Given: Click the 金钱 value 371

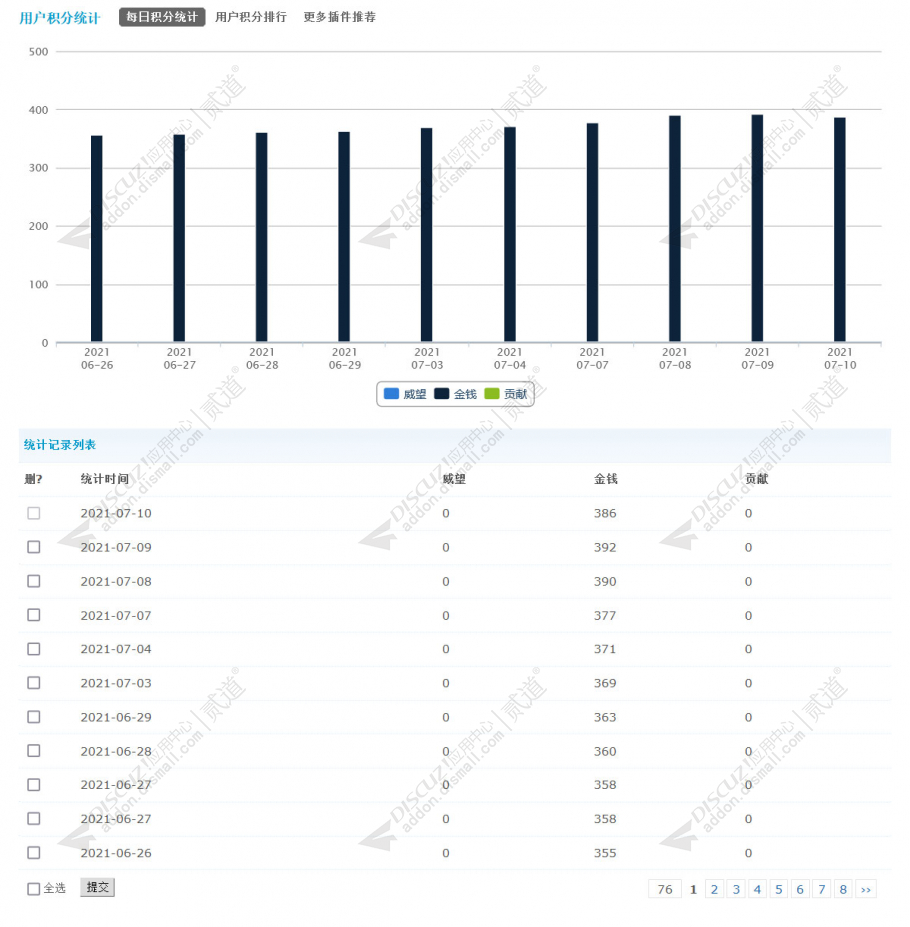Looking at the screenshot, I should click(x=605, y=649).
